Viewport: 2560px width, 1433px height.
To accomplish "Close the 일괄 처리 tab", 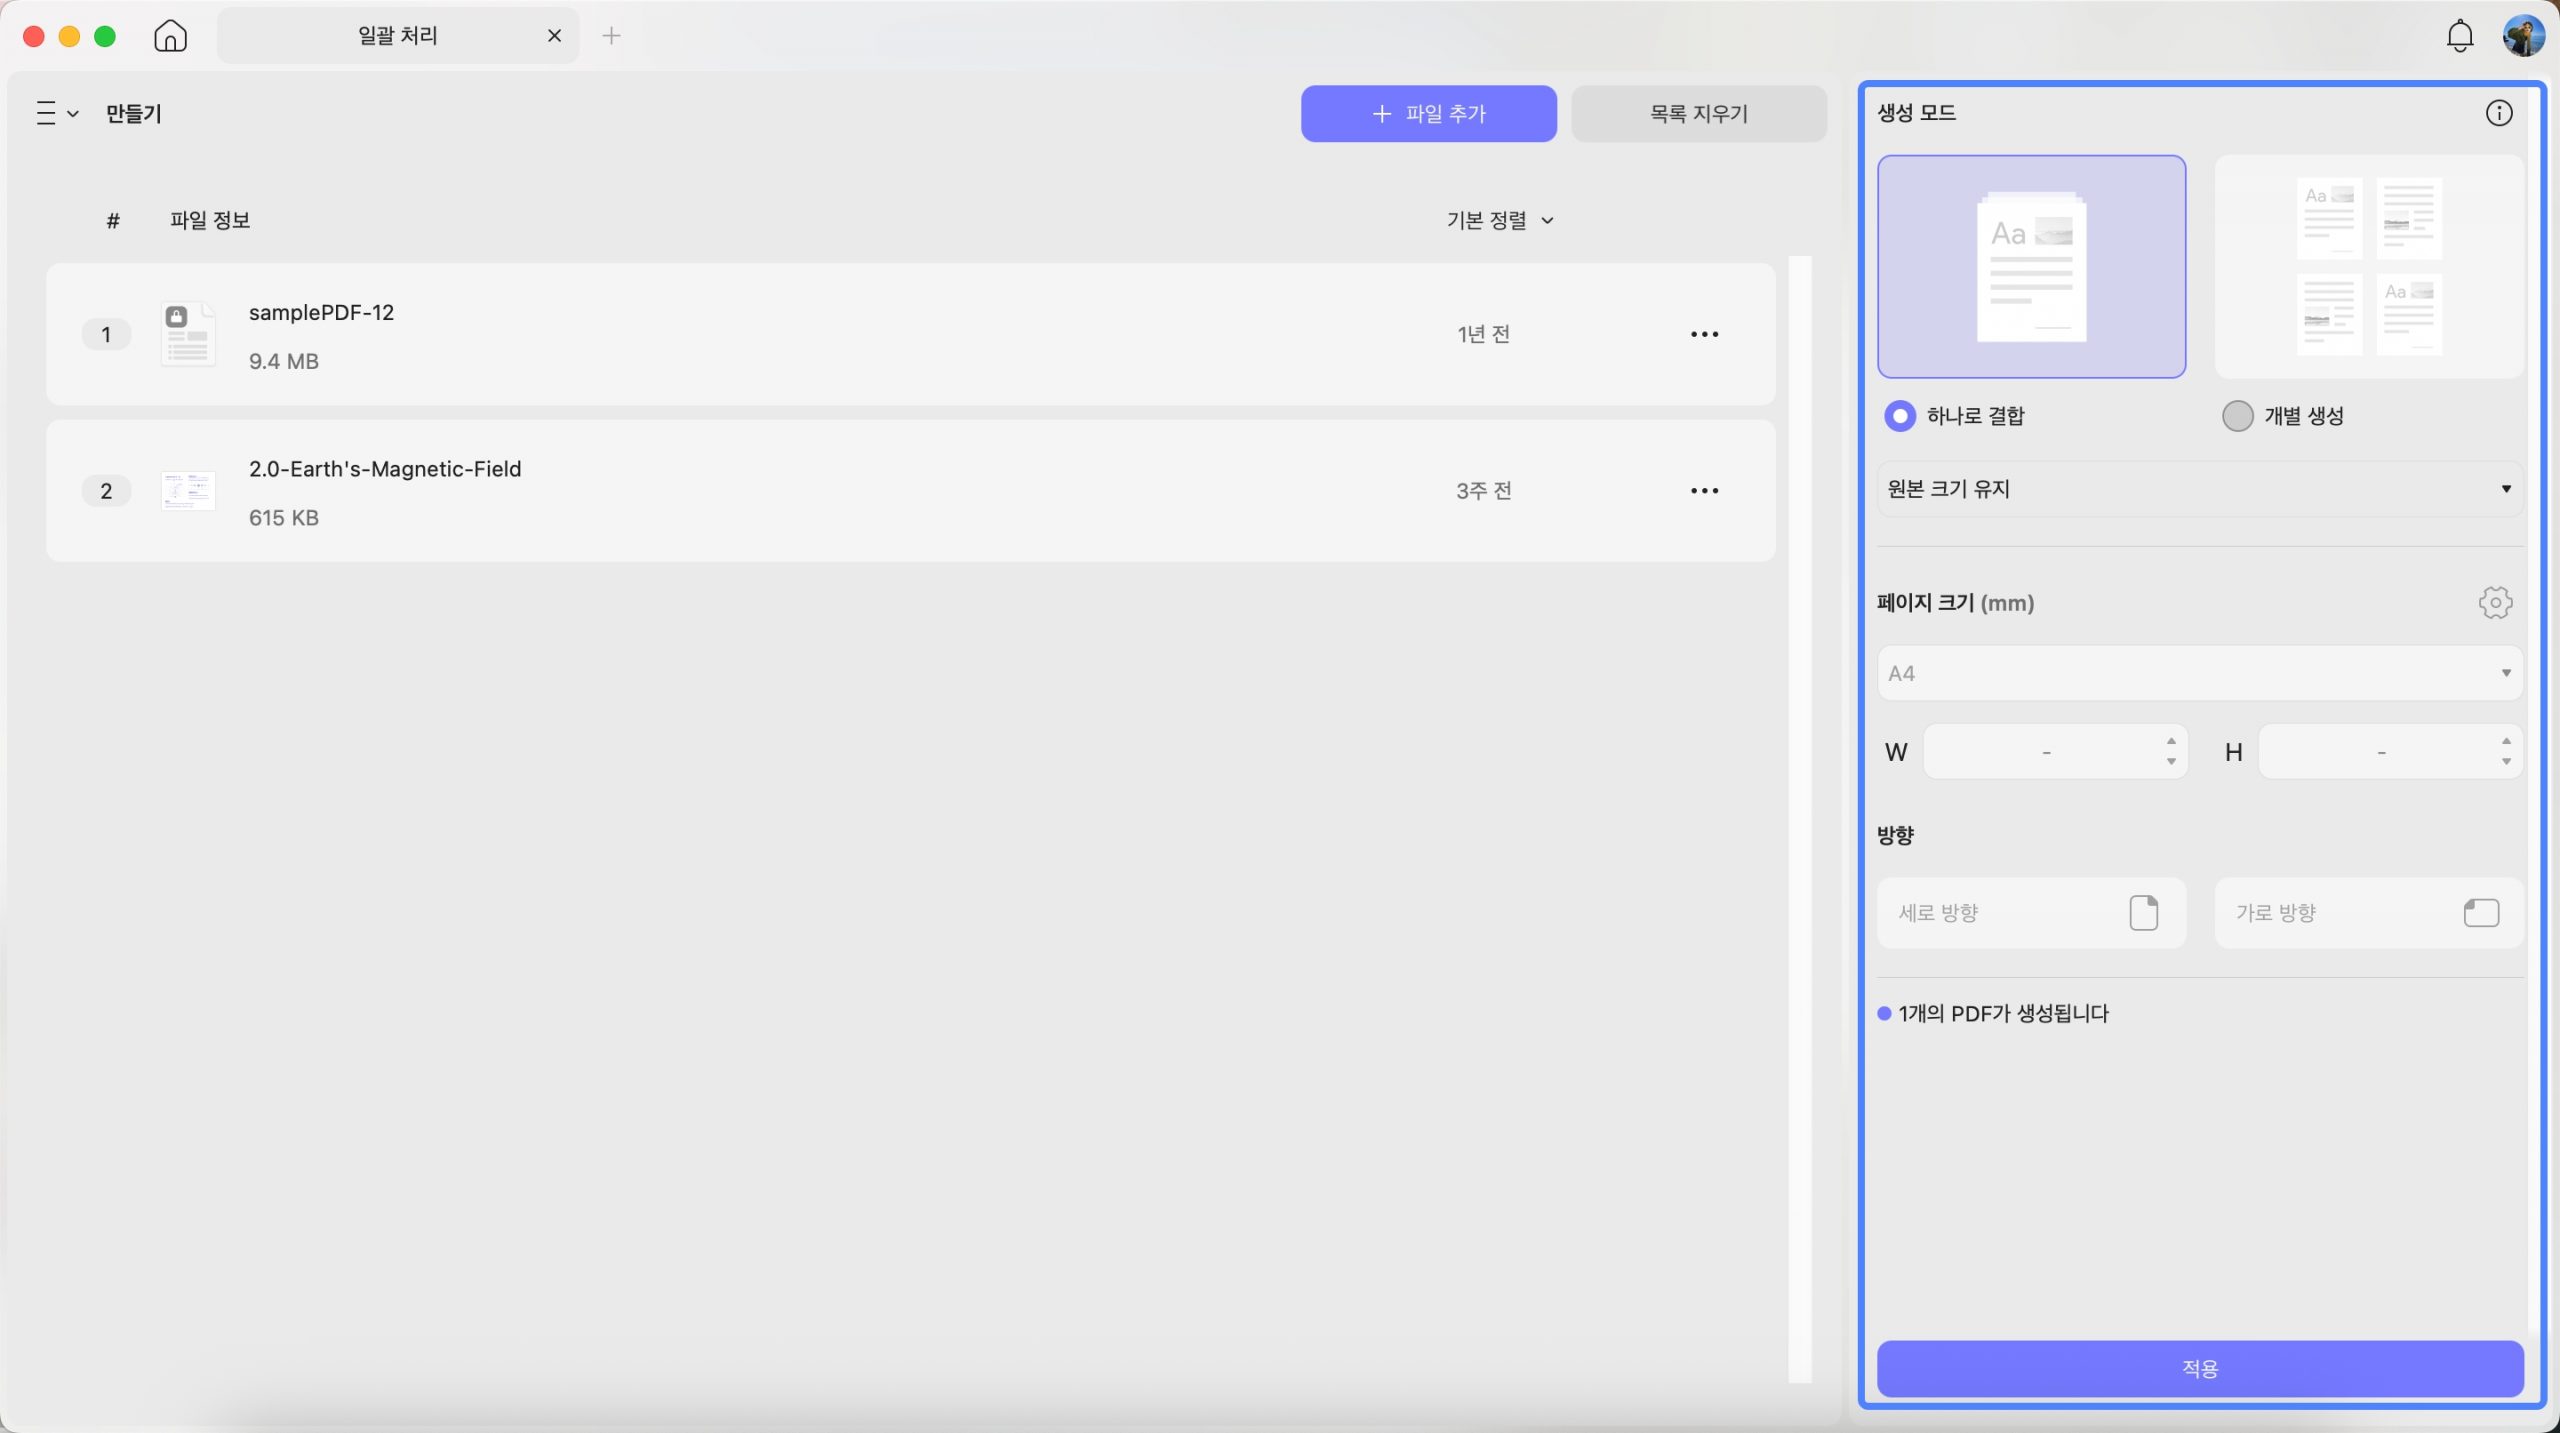I will tap(554, 36).
